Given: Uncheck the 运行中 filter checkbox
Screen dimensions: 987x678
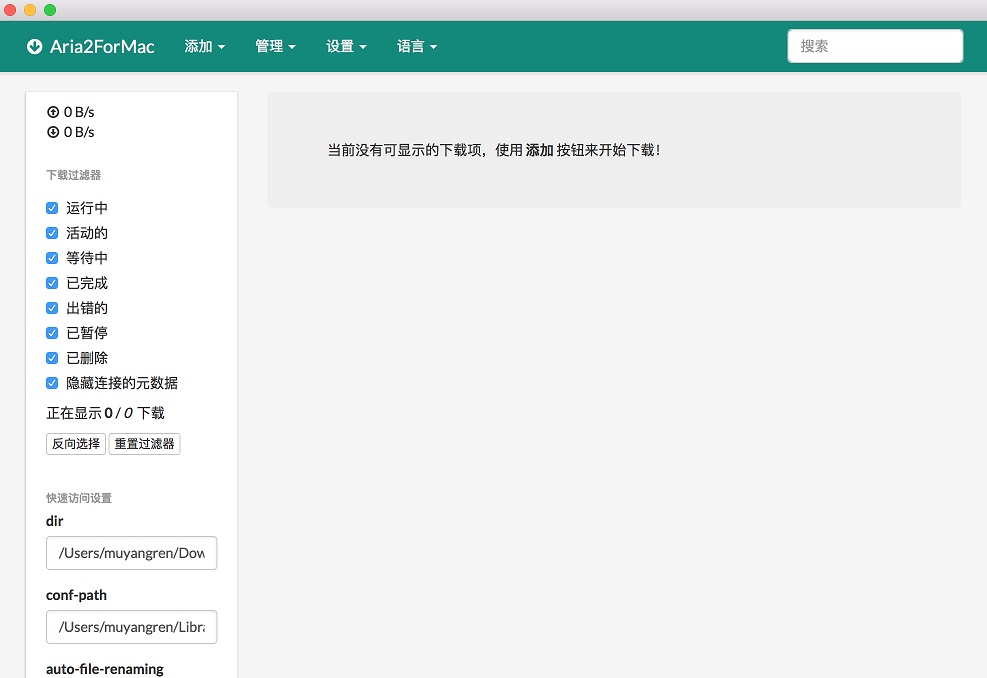Looking at the screenshot, I should pyautogui.click(x=52, y=208).
